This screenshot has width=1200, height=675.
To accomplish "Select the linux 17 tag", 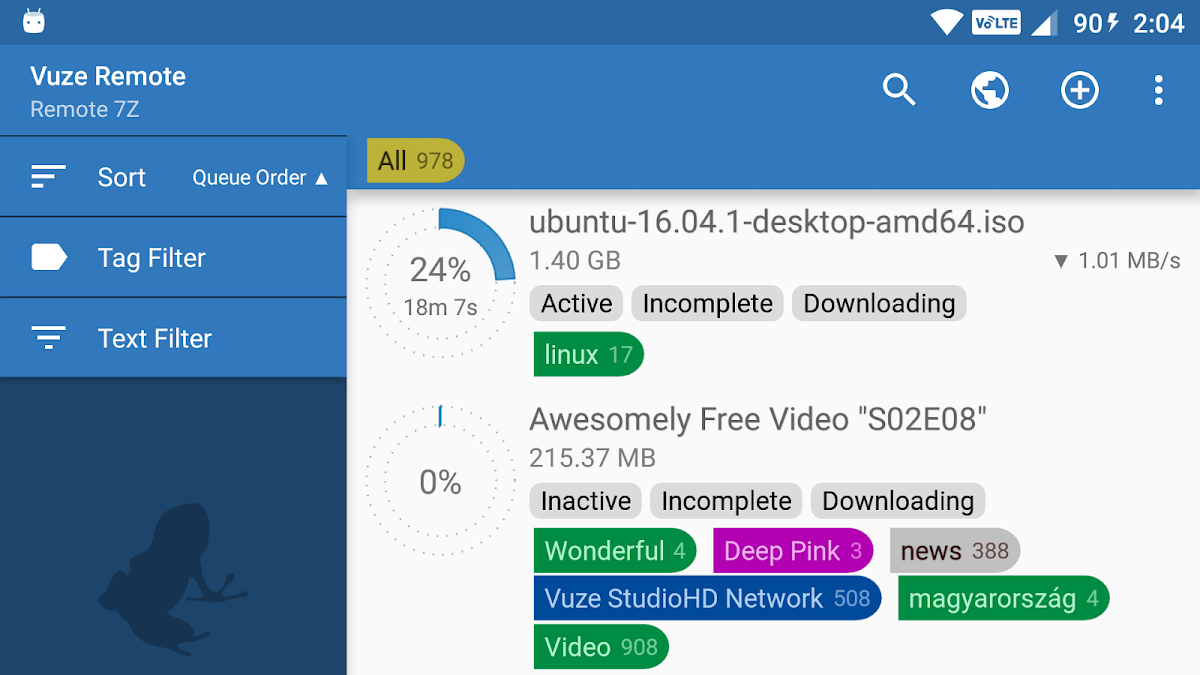I will pyautogui.click(x=588, y=355).
